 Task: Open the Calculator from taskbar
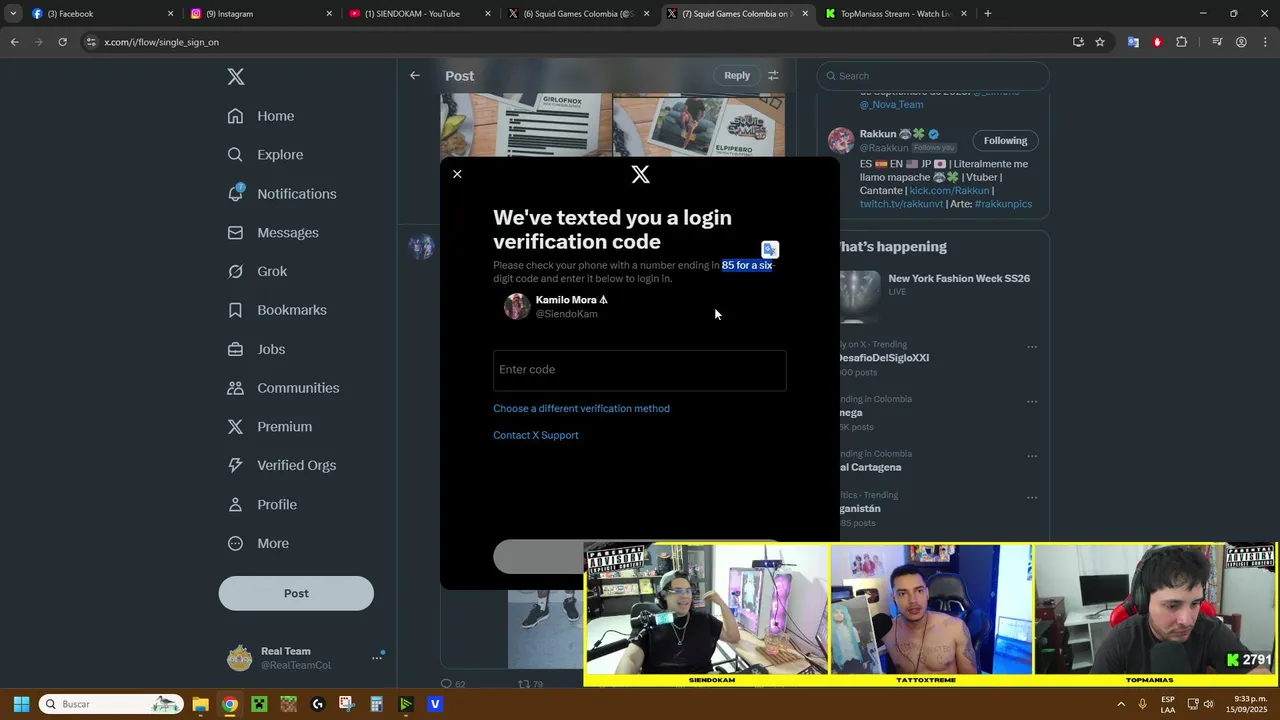click(376, 704)
